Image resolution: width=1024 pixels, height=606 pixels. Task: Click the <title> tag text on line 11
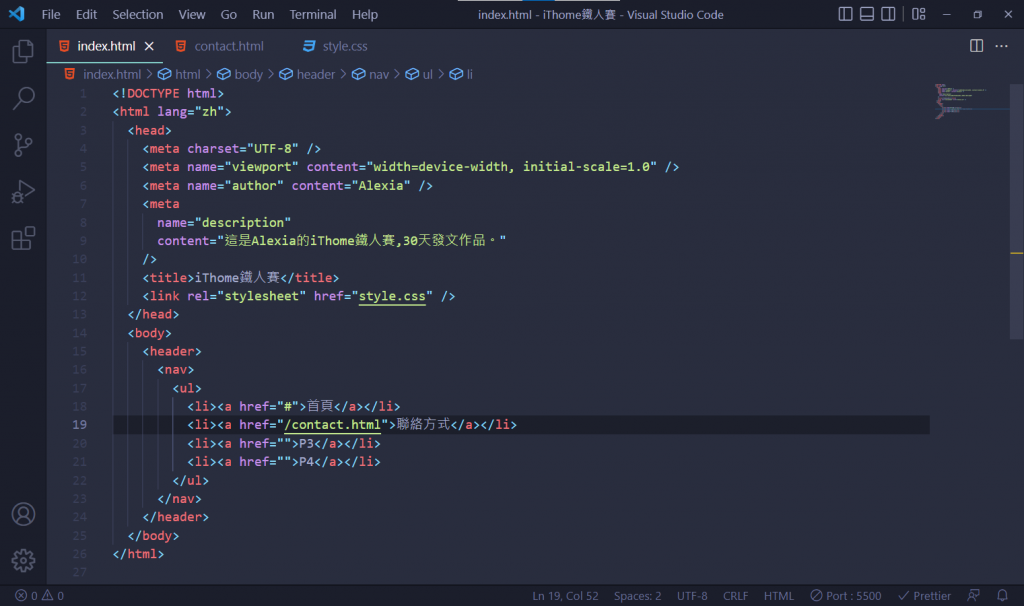(x=168, y=278)
